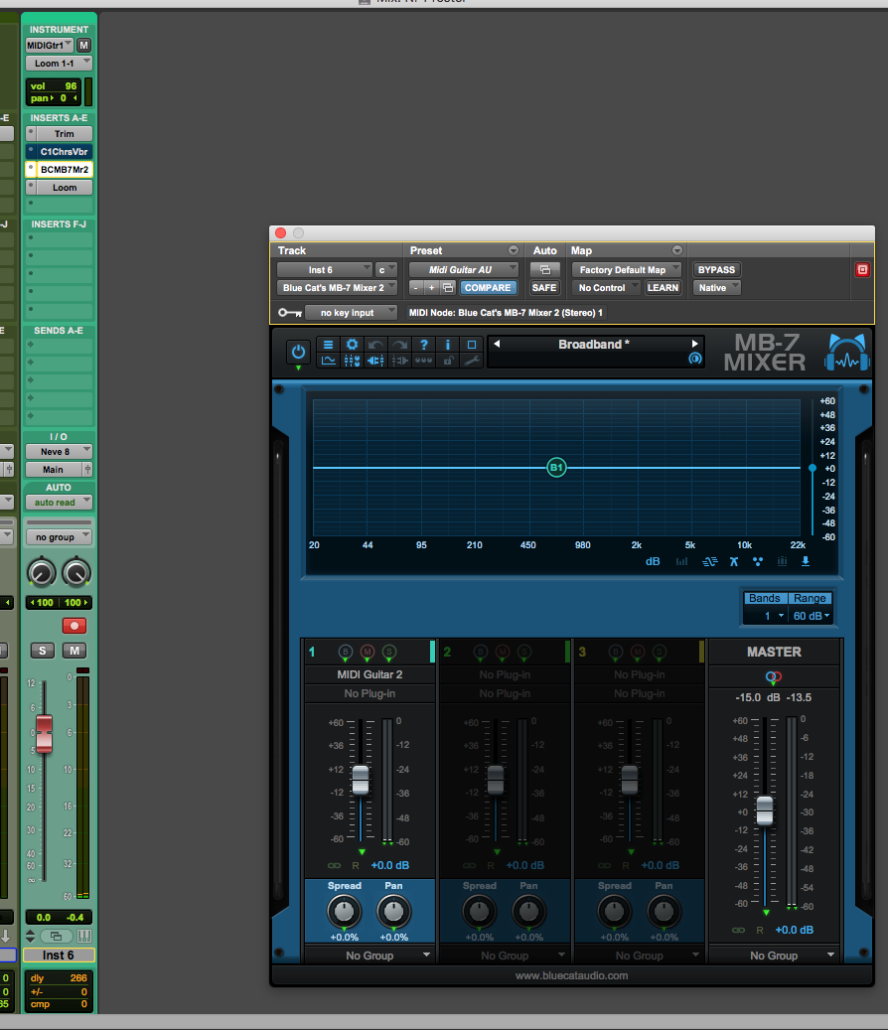Click the window size square icon
The height and width of the screenshot is (1030, 888).
[x=472, y=345]
